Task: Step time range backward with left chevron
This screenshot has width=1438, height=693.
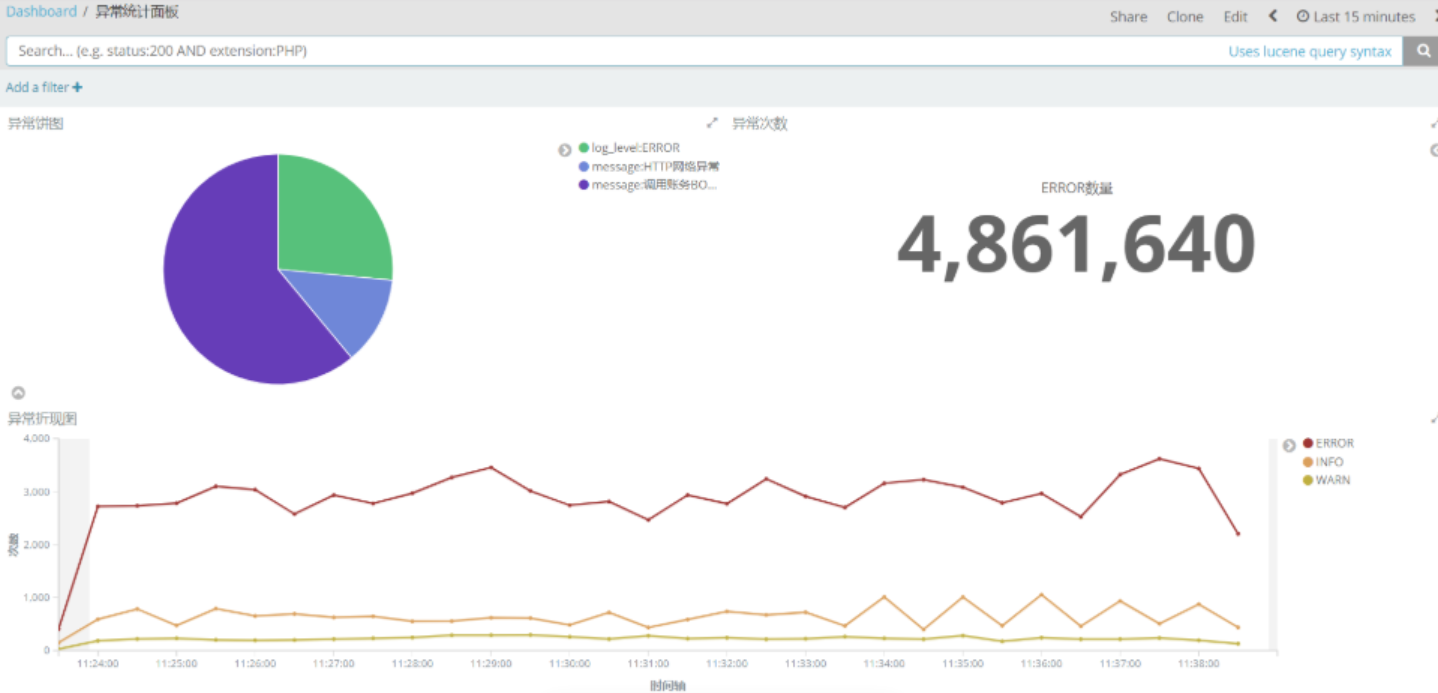Action: click(x=1273, y=16)
